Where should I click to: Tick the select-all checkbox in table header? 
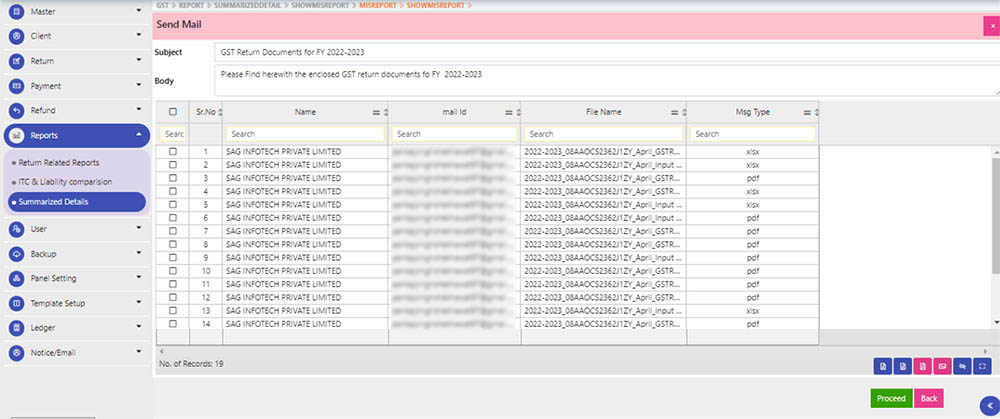click(173, 112)
